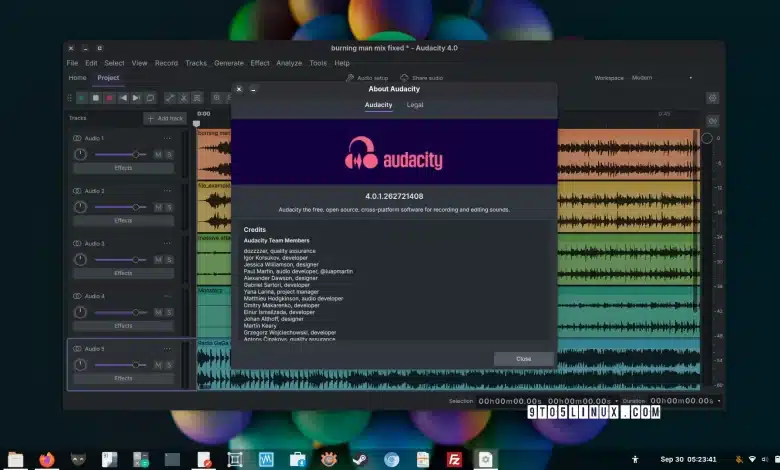The height and width of the screenshot is (470, 780).
Task: Open the three-dot menu of Audio 5
Action: click(x=167, y=349)
